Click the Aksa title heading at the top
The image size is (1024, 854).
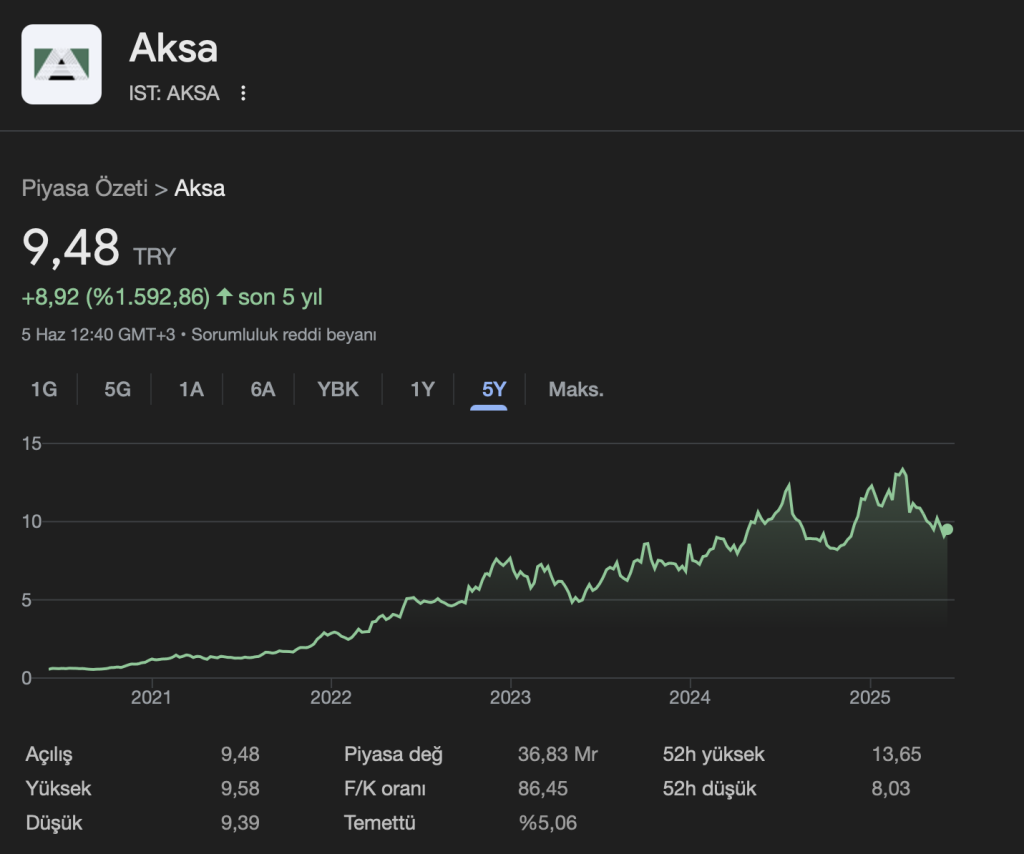tap(173, 48)
